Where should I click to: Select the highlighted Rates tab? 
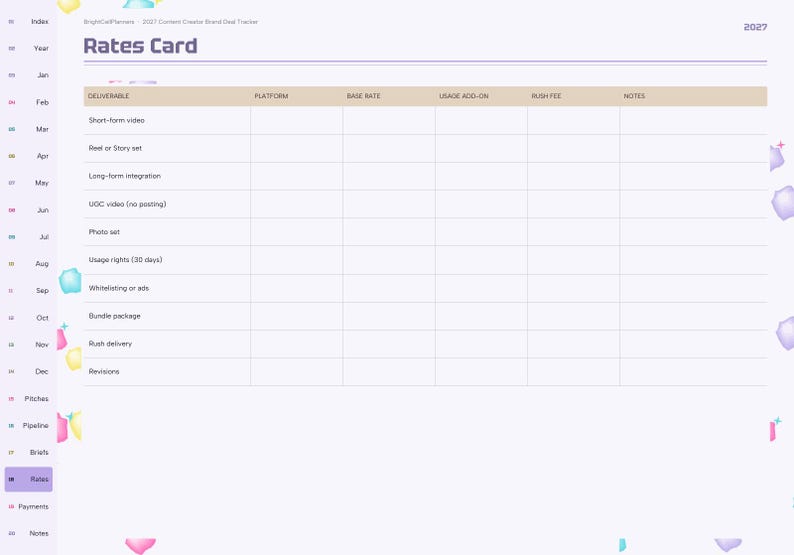pyautogui.click(x=28, y=479)
